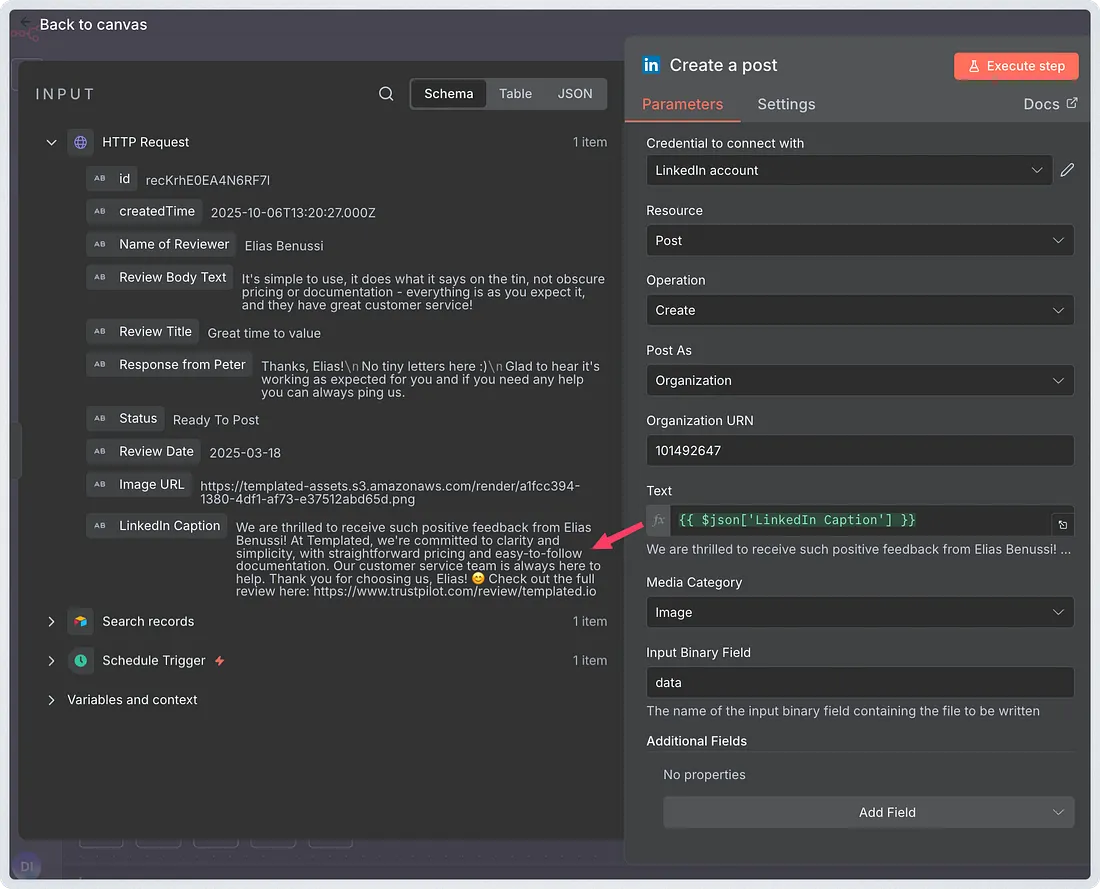Click the HTTP Request globe icon

[81, 142]
